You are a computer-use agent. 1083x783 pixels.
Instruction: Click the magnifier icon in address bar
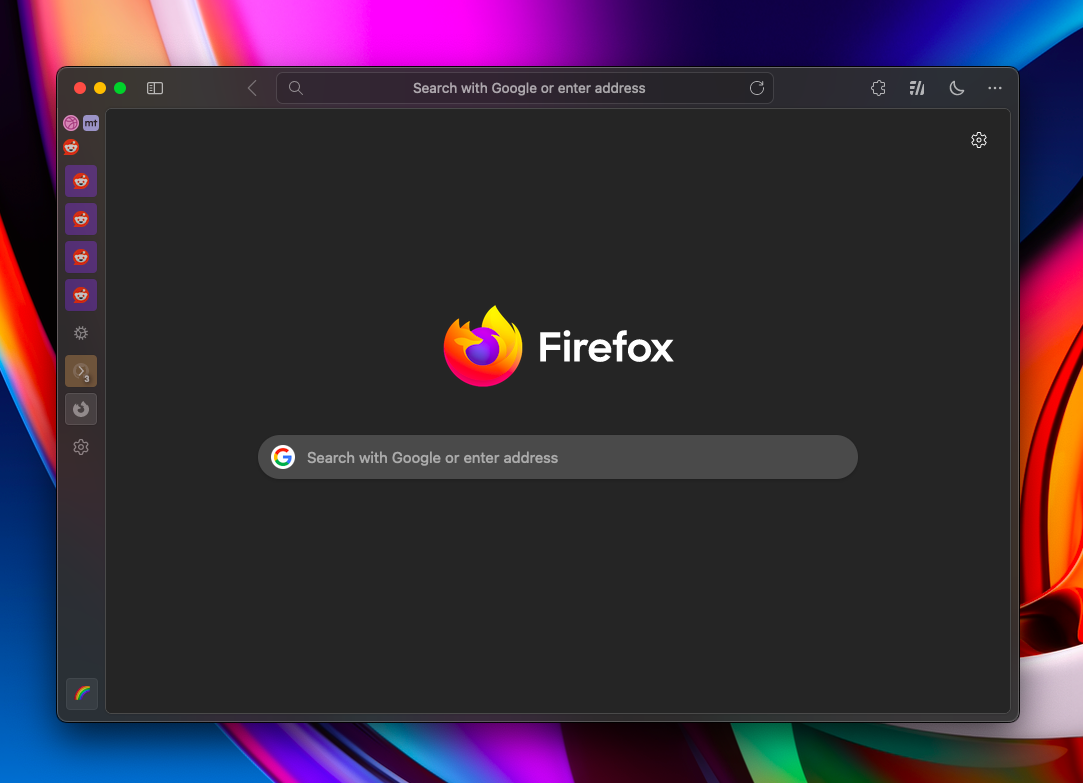click(296, 88)
